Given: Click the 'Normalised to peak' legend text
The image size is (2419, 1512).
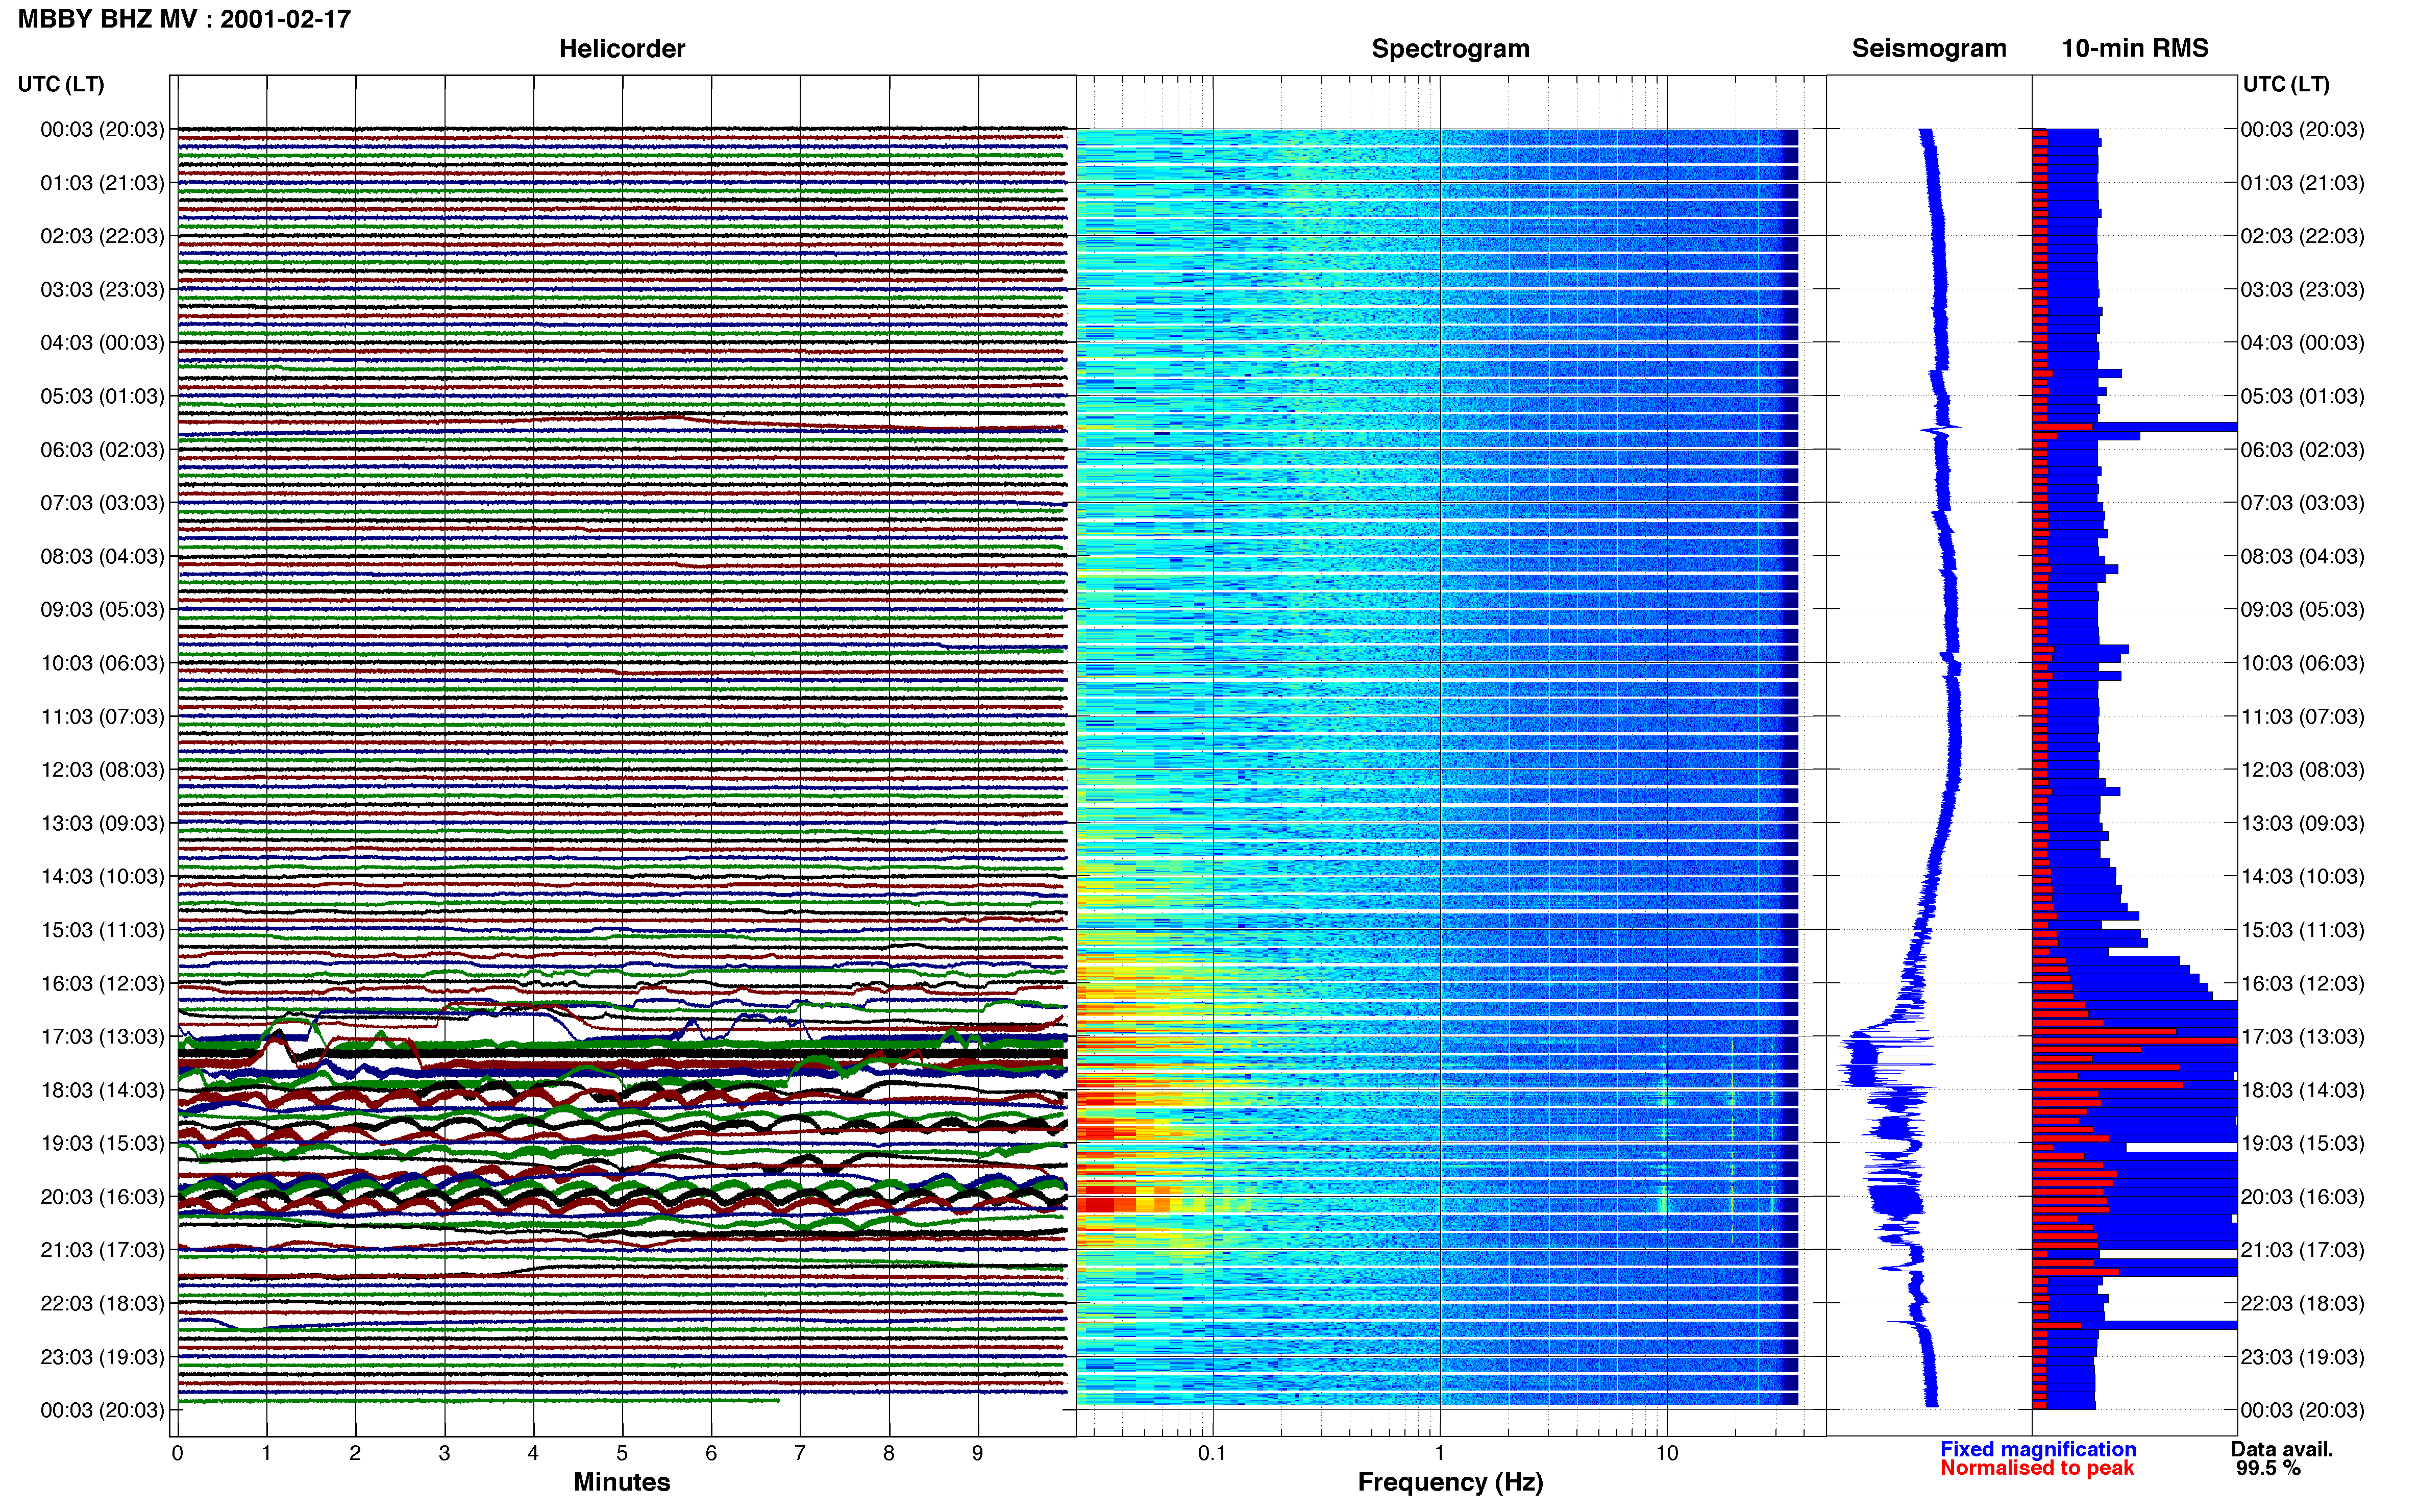Looking at the screenshot, I should click(x=2037, y=1468).
